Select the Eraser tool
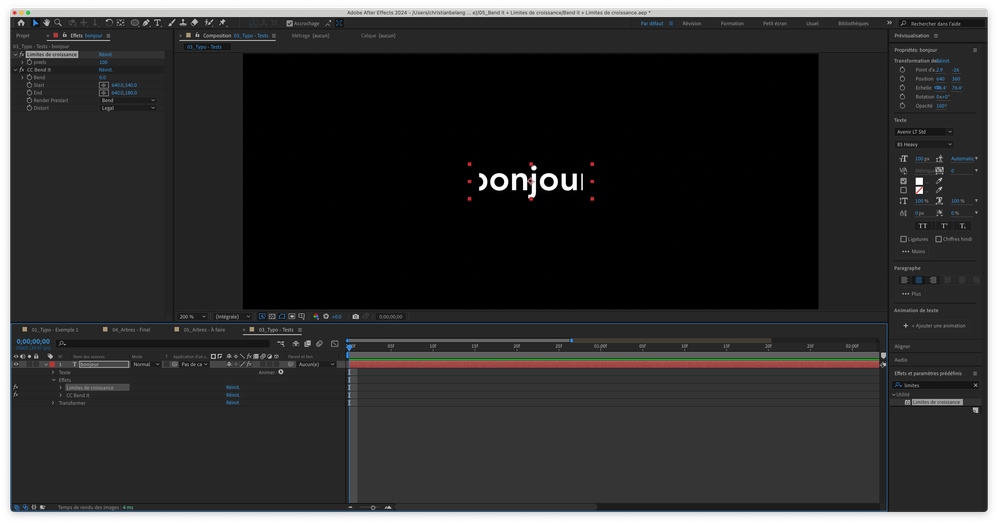 click(195, 23)
